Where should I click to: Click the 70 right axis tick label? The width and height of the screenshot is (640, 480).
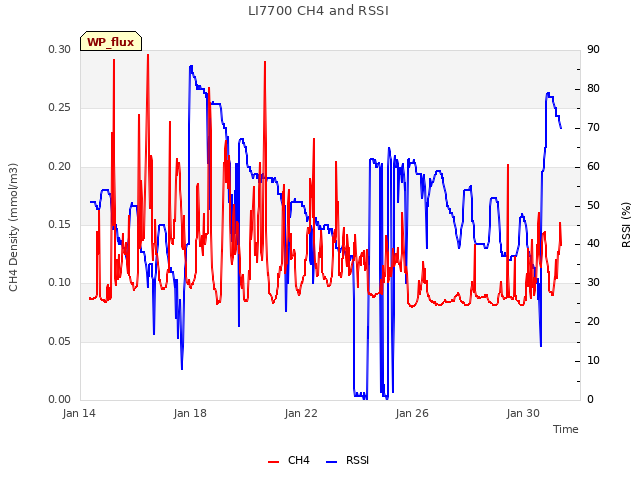pos(593,127)
